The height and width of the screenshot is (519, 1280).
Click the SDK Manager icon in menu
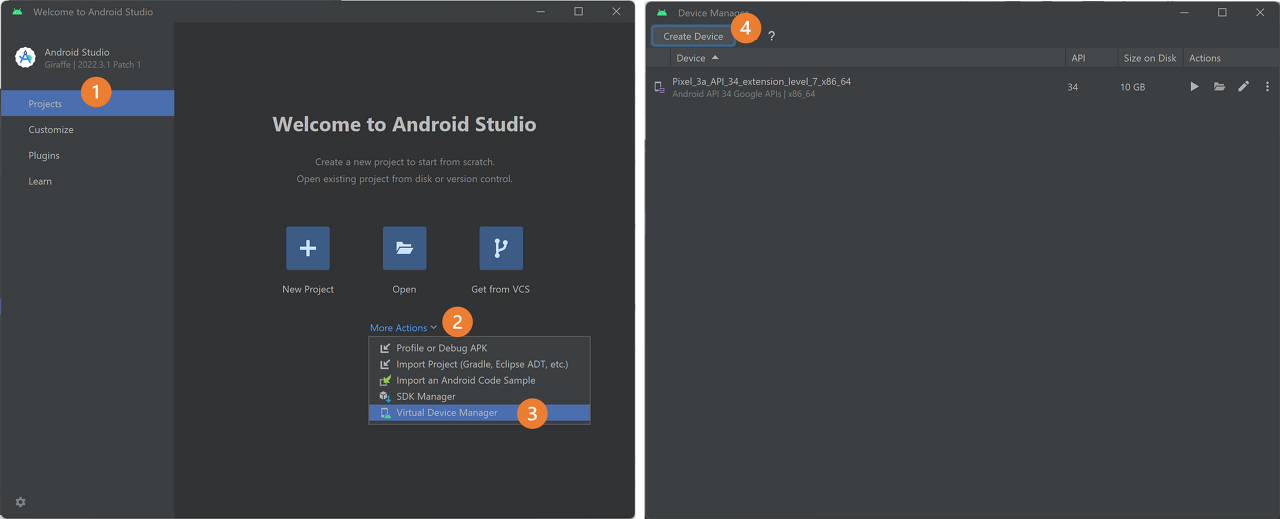click(385, 396)
